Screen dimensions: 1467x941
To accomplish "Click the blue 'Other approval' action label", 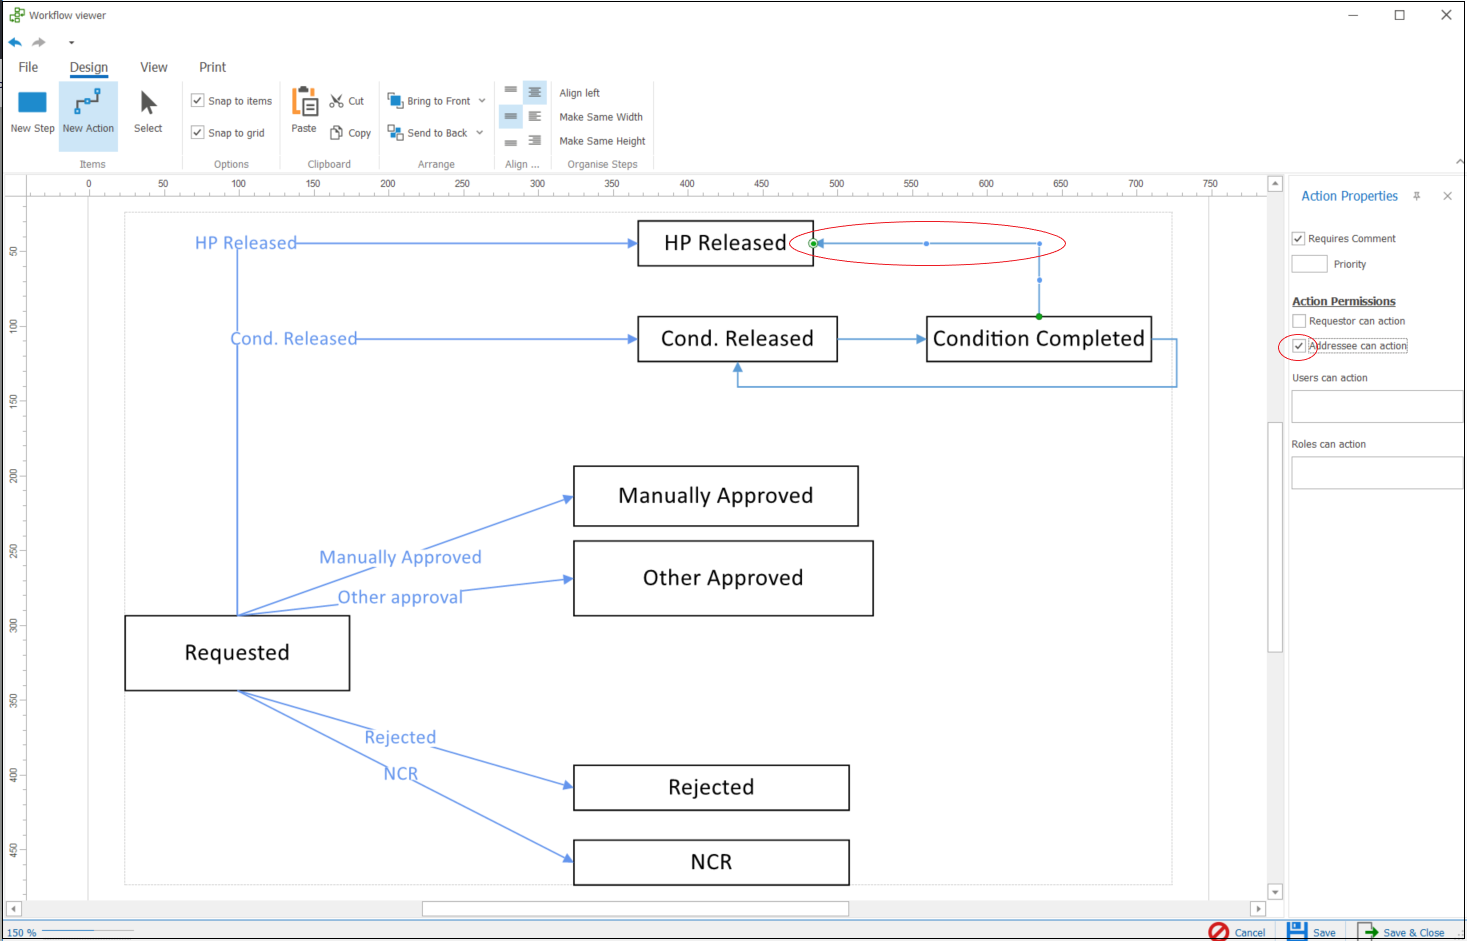I will pyautogui.click(x=400, y=597).
